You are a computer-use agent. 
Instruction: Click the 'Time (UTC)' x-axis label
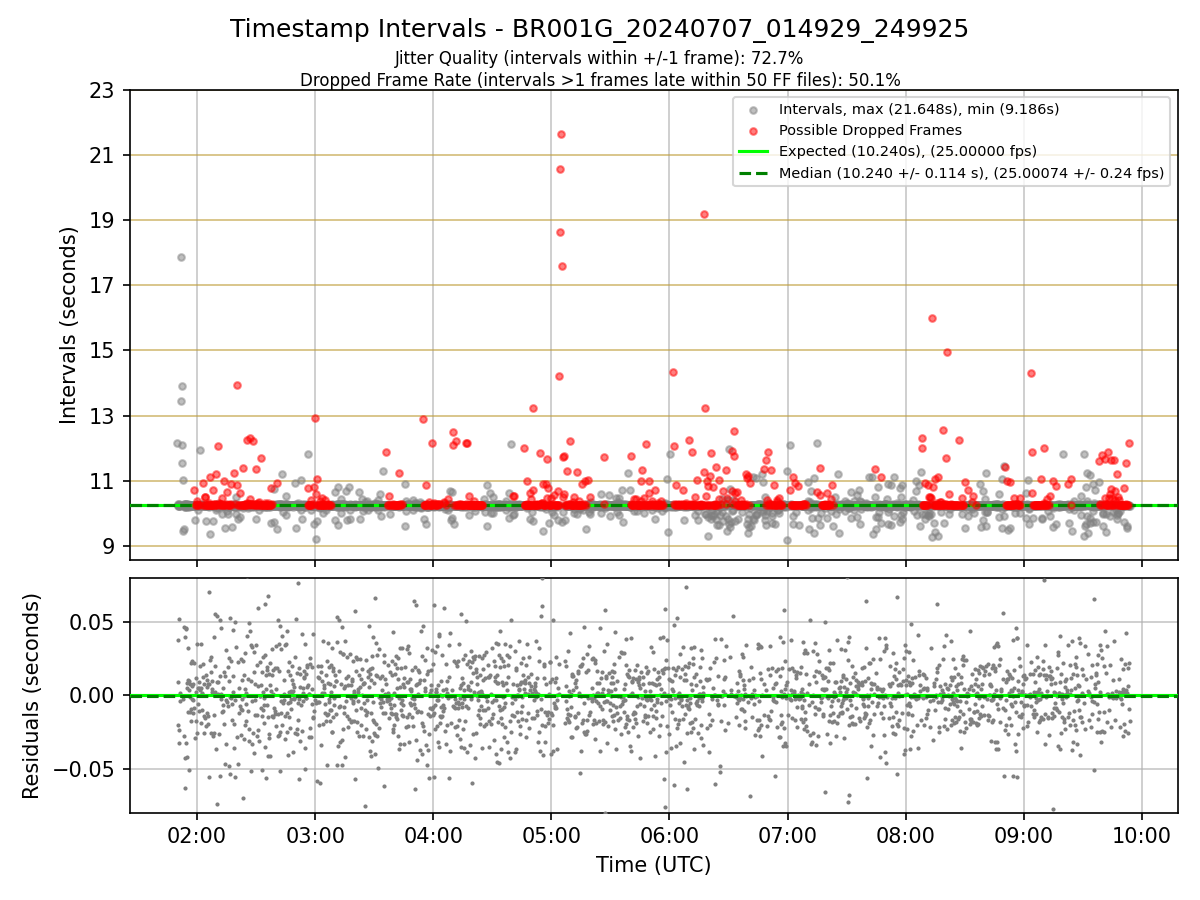653,865
